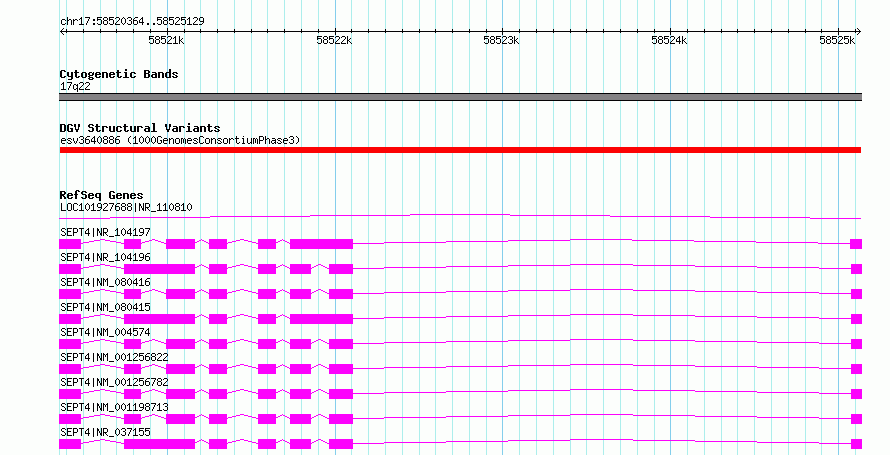Click the rightmost exon of SEPT4|NR_104196
Viewport: 890px width, 455px height.
click(856, 269)
